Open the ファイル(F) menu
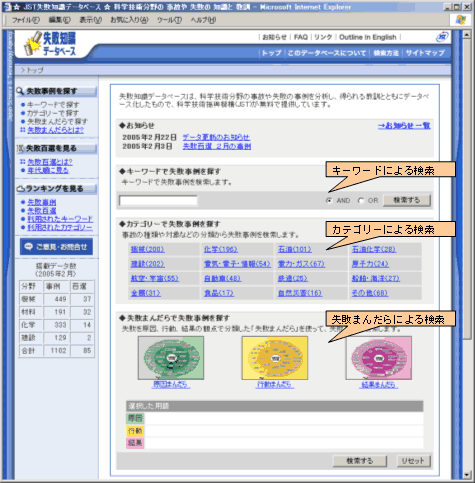This screenshot has height=483, width=475. tap(26, 20)
